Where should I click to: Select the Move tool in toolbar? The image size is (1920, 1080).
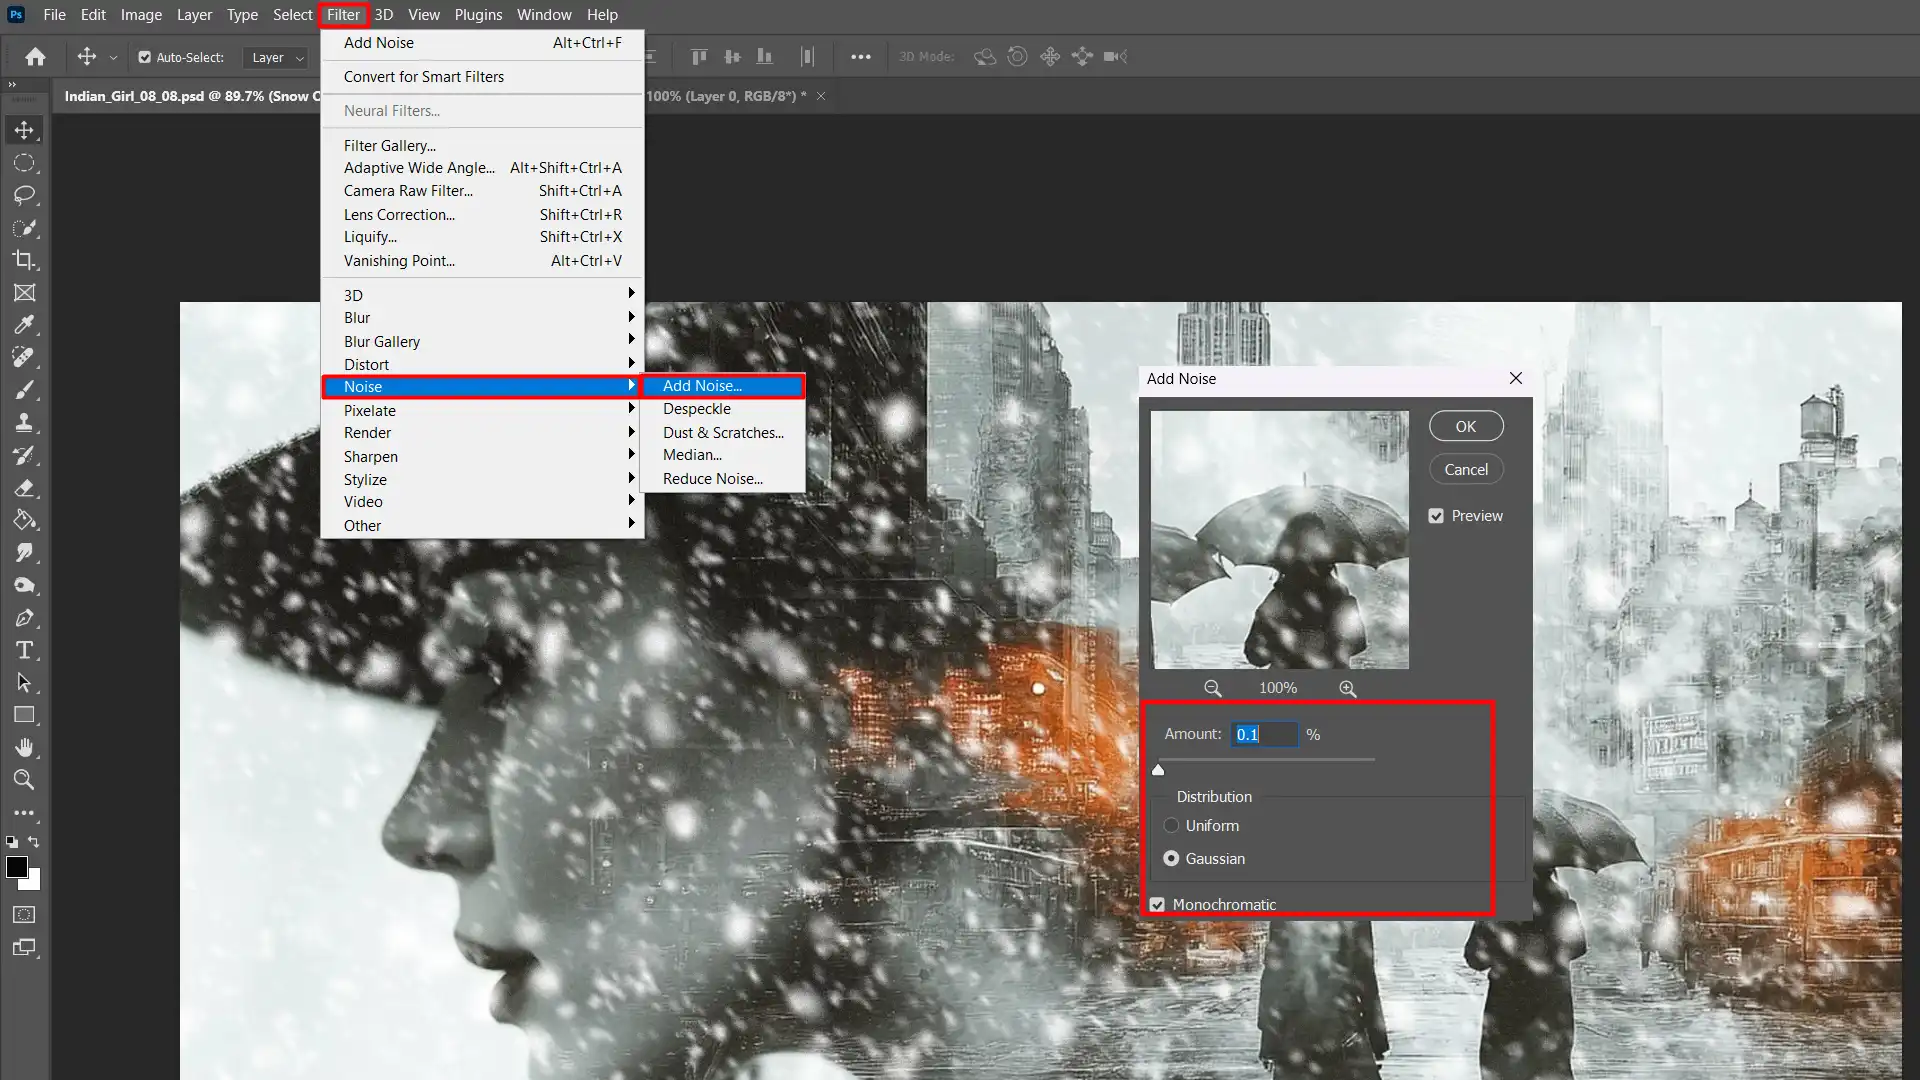(24, 129)
